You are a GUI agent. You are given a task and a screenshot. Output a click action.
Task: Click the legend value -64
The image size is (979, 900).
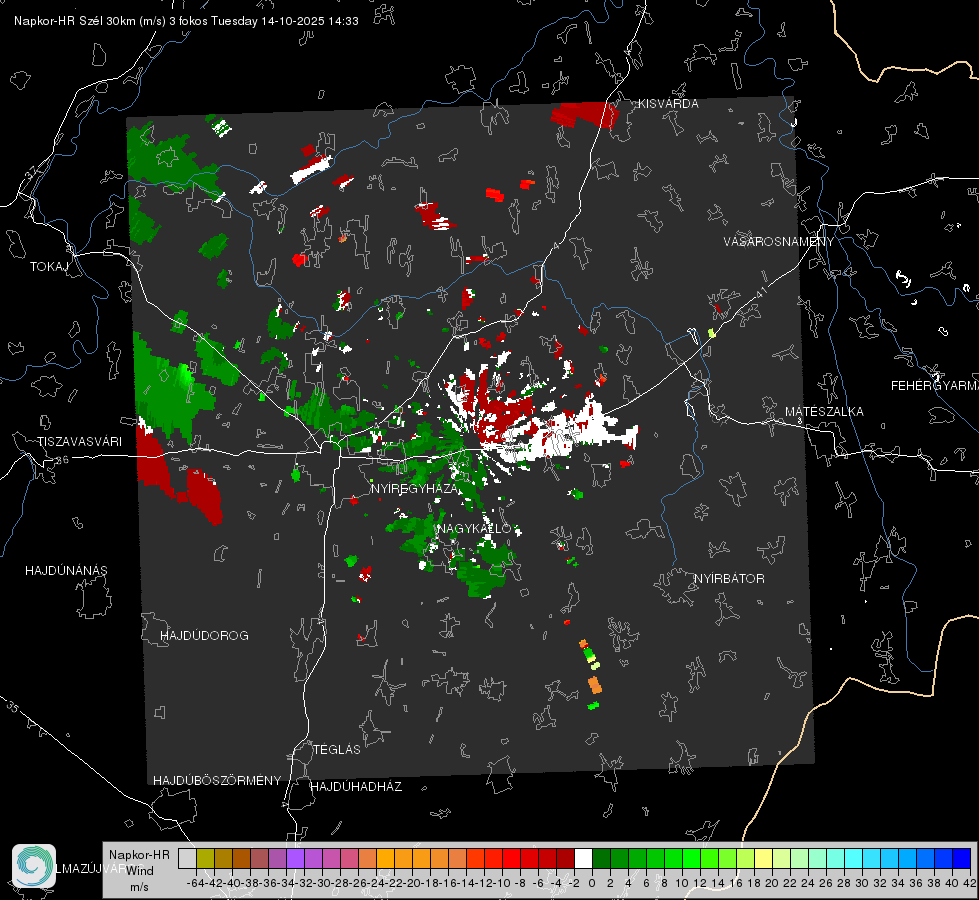(x=196, y=883)
